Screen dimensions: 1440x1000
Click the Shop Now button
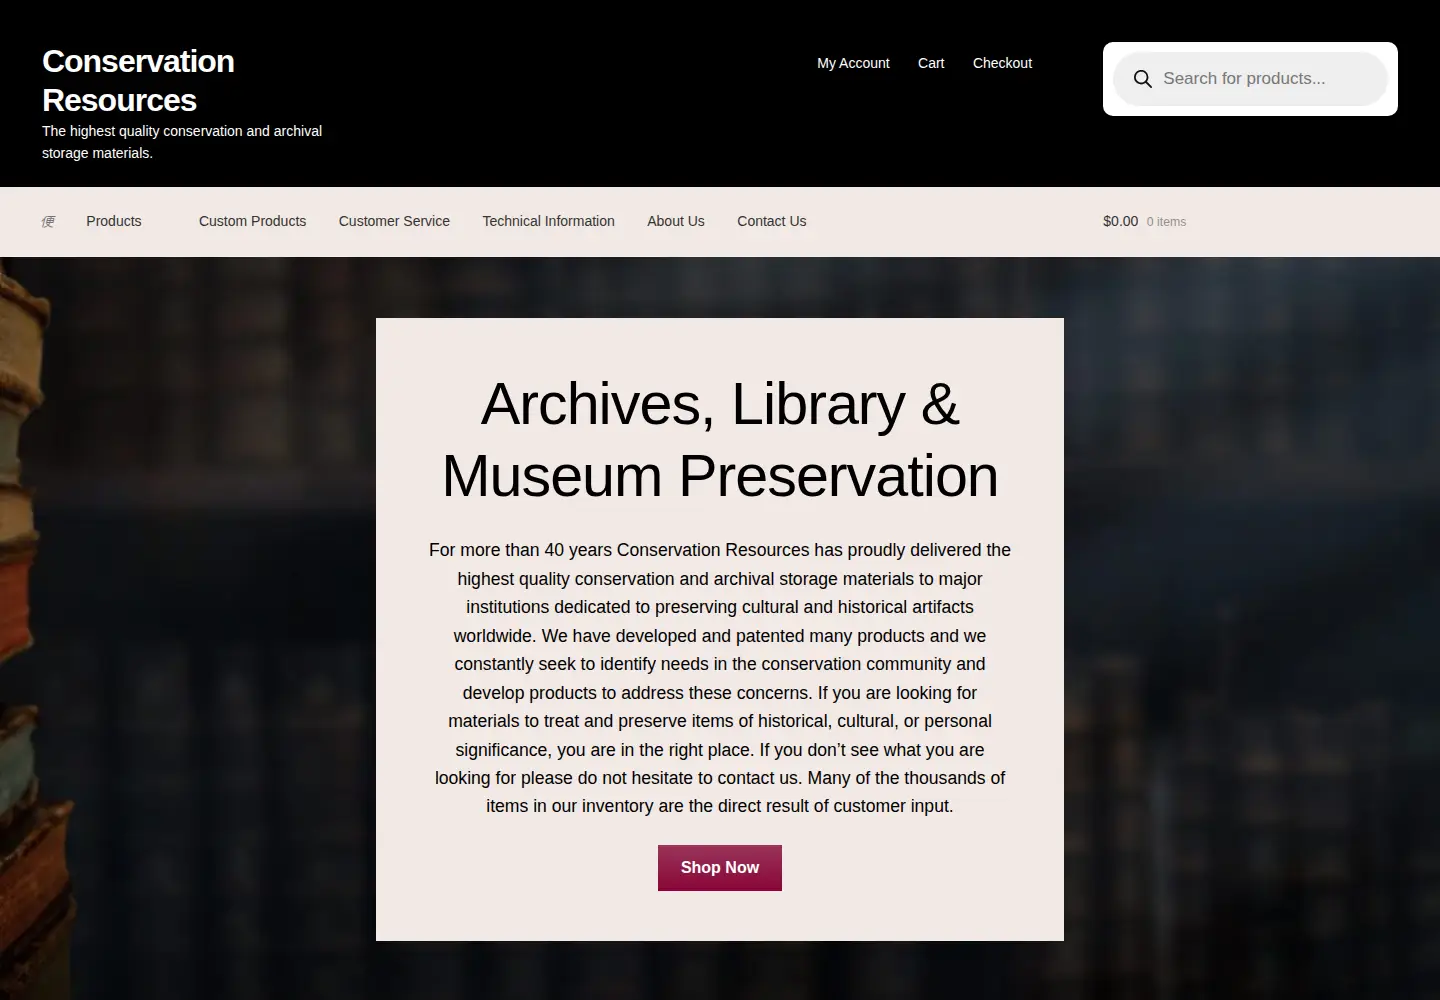(720, 868)
